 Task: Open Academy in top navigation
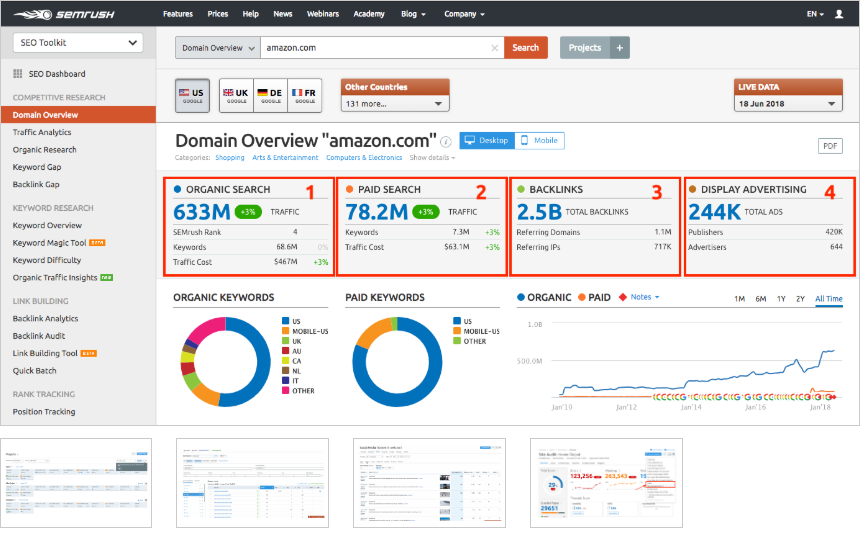coord(369,14)
